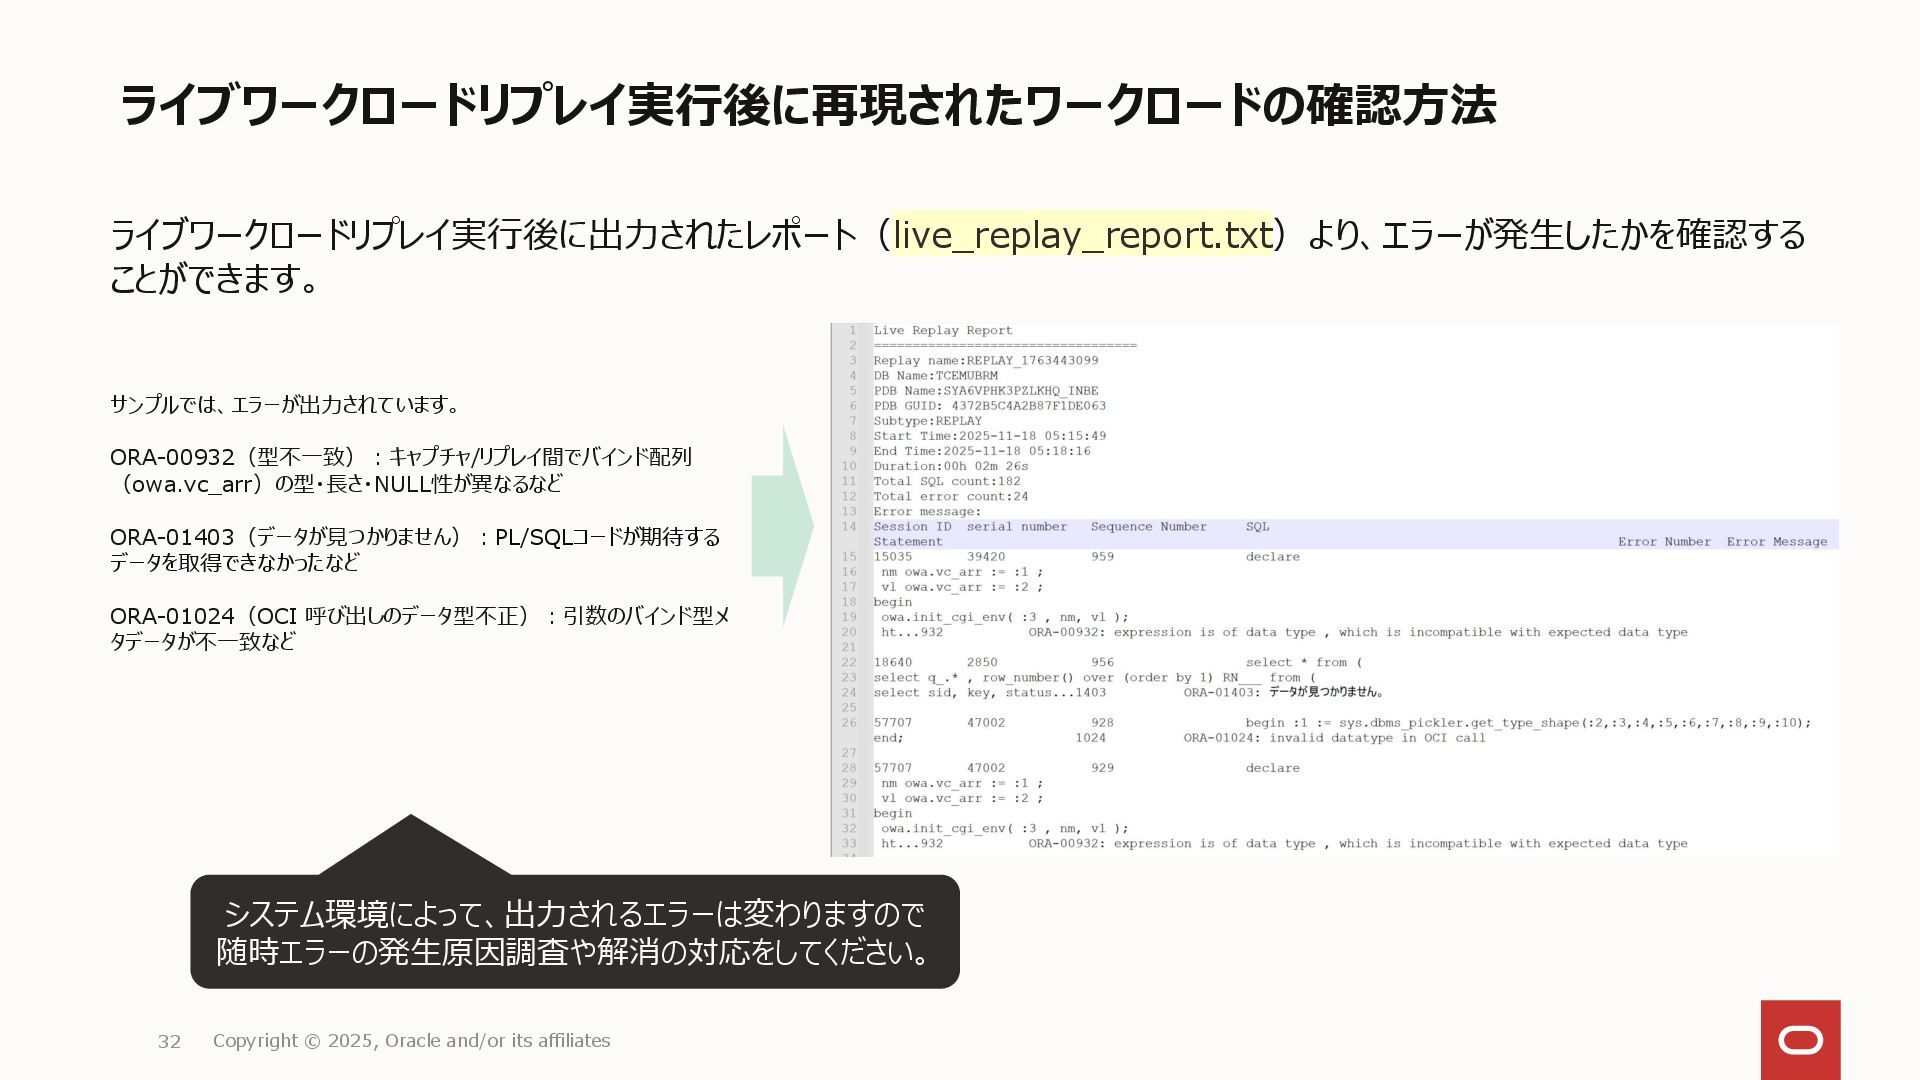Click the slide number 32

169,1041
